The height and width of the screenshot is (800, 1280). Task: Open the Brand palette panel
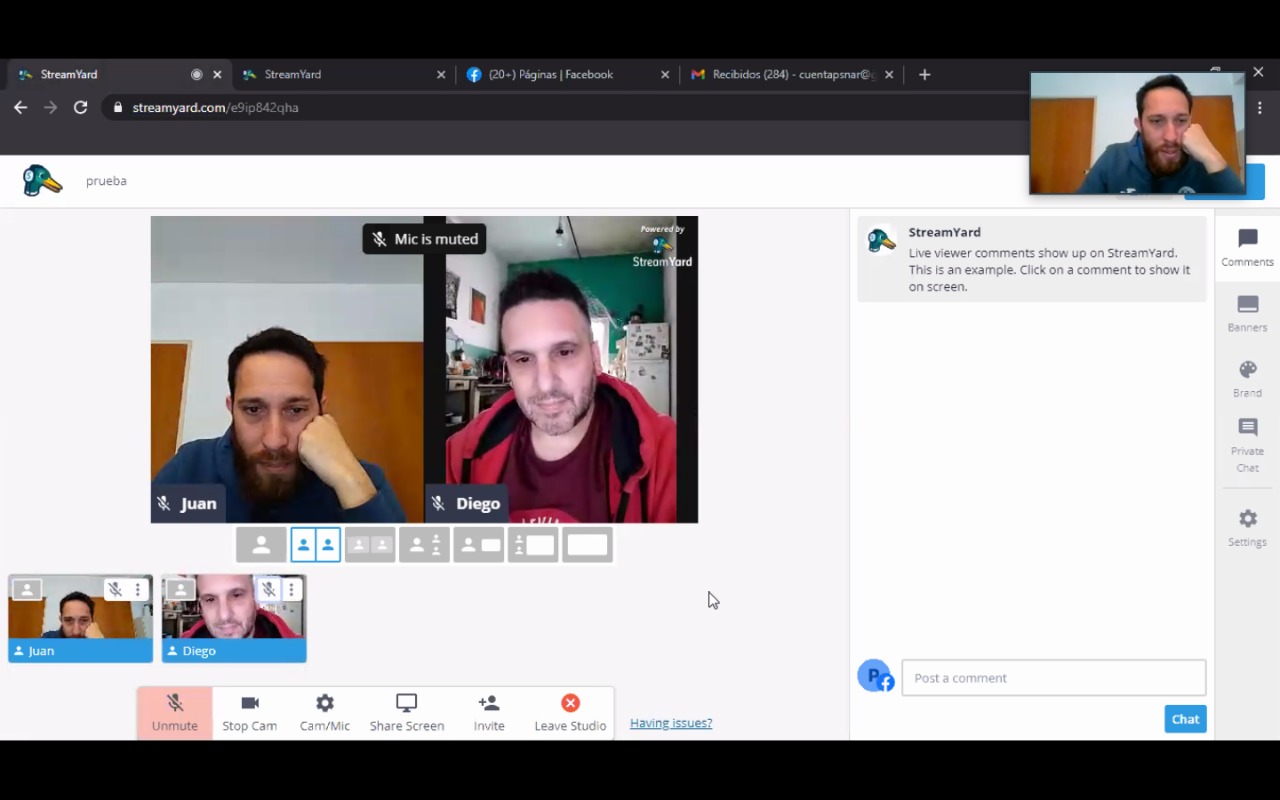tap(1247, 379)
